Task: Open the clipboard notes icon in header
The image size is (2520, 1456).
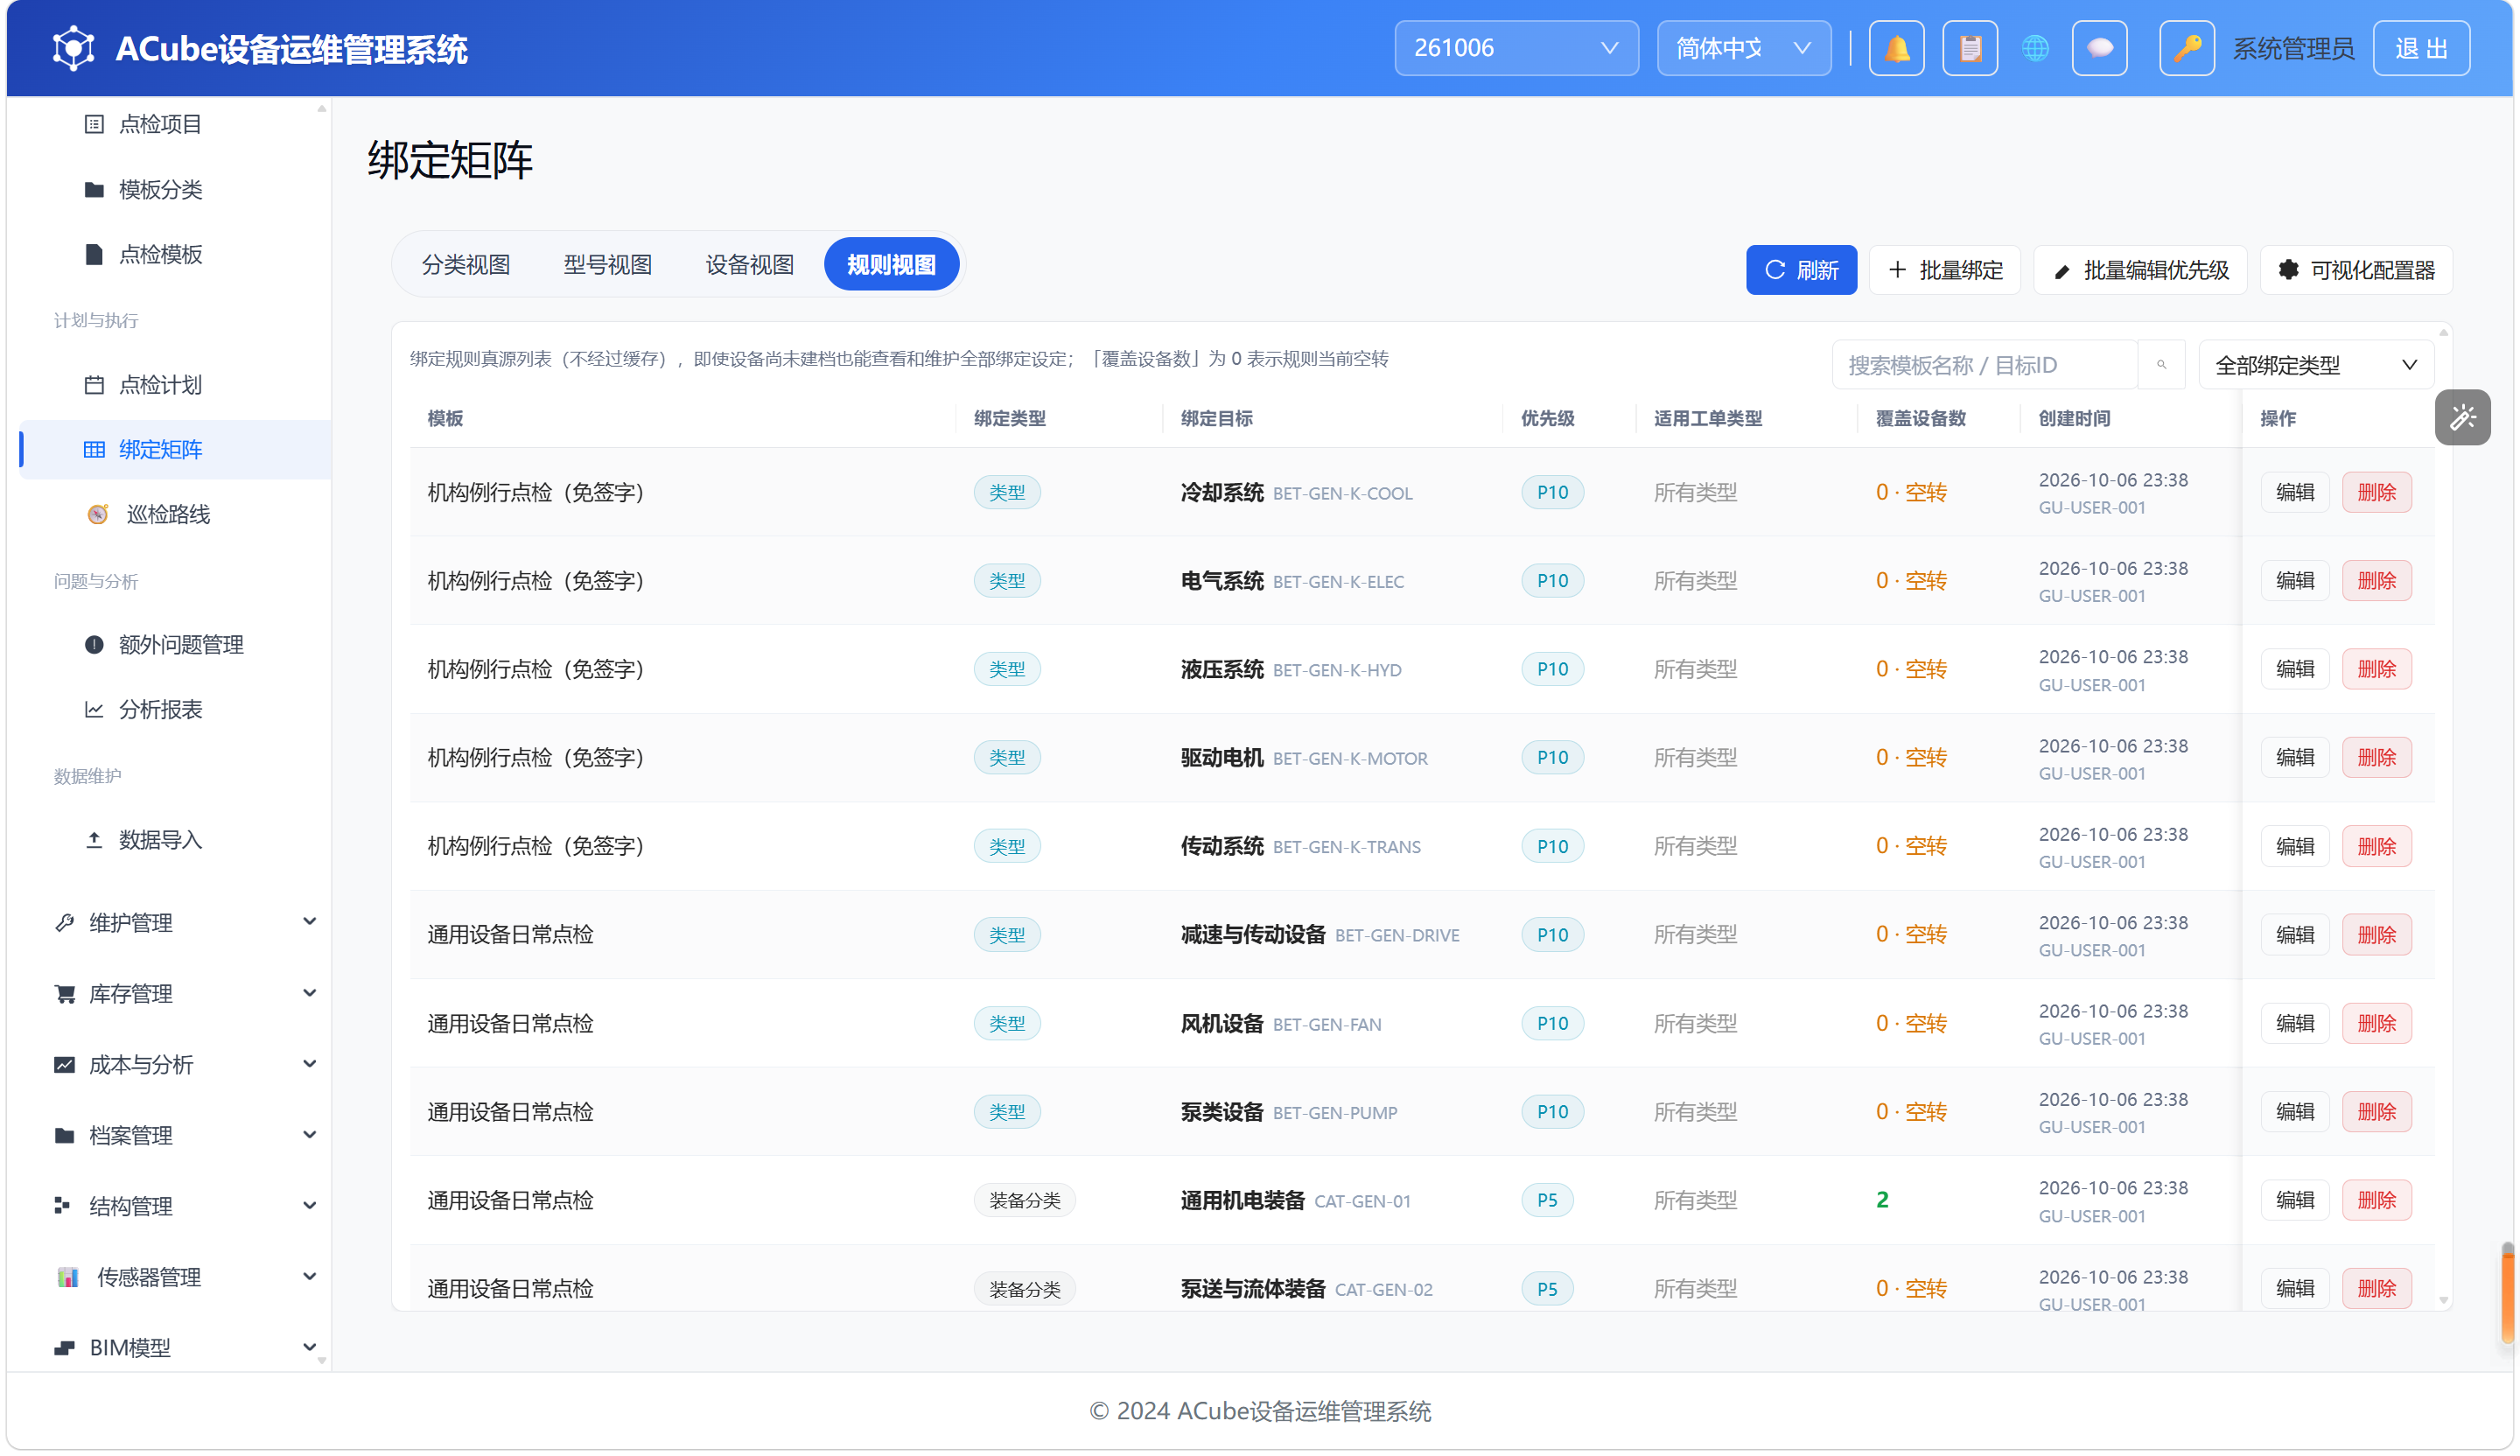Action: click(1969, 48)
